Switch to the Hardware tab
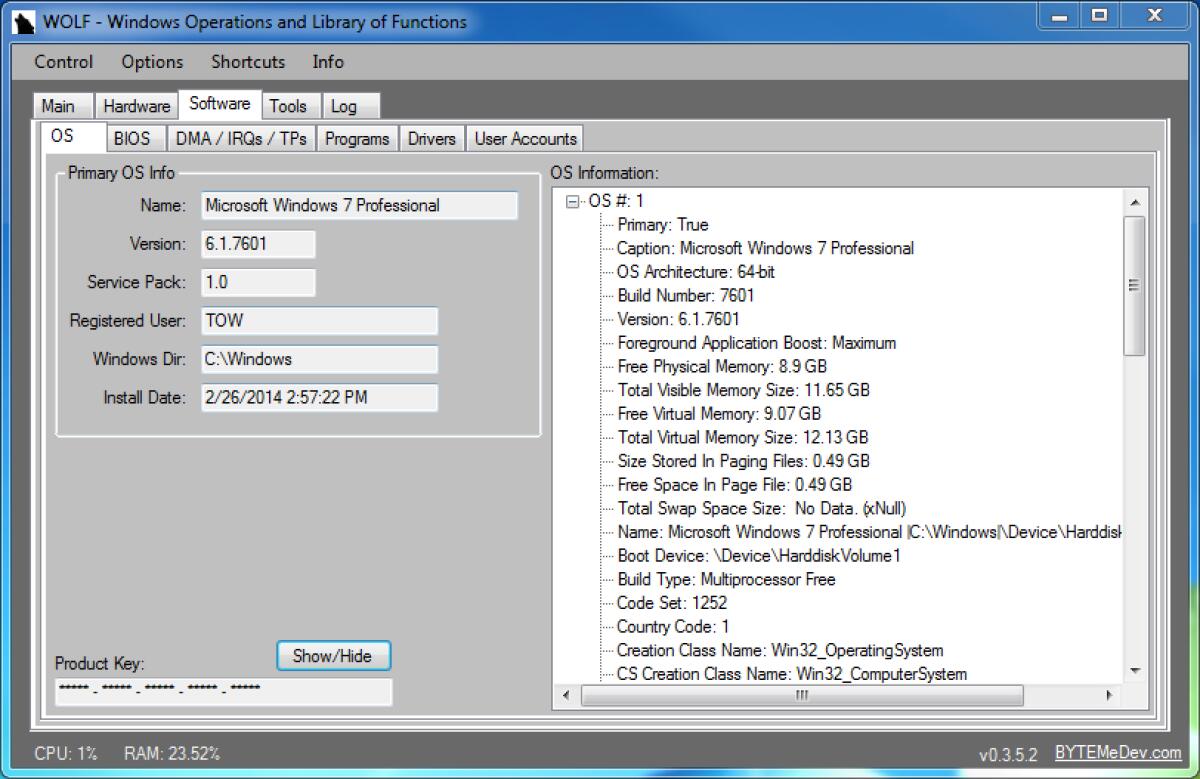 pyautogui.click(x=136, y=105)
